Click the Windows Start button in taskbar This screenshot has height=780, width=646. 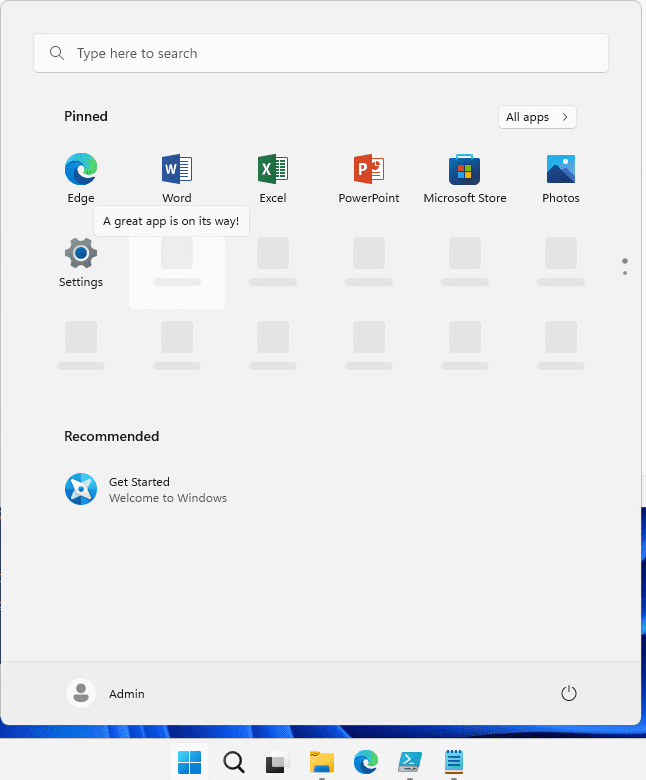189,762
